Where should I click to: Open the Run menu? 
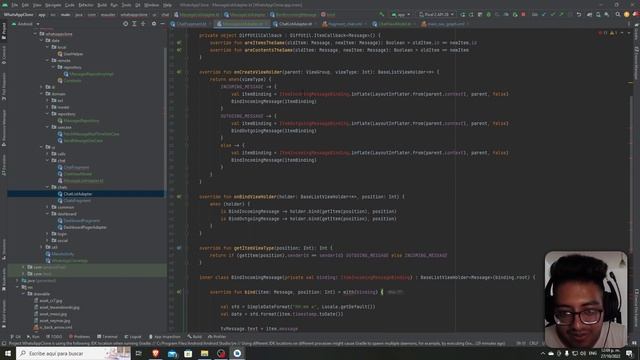(x=114, y=5)
